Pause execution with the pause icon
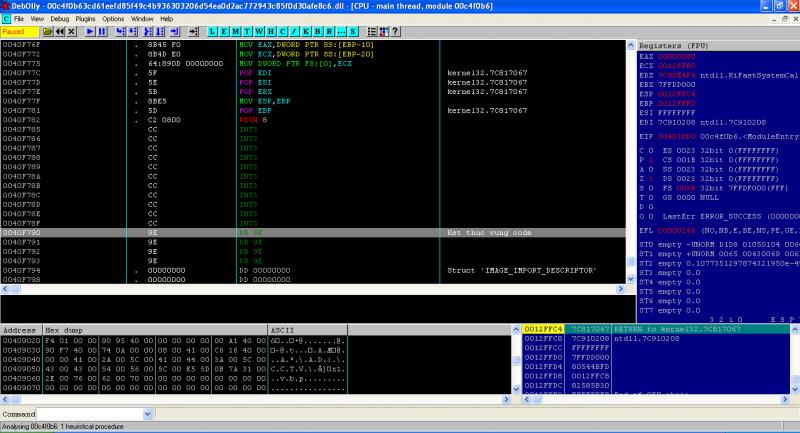 [x=102, y=32]
